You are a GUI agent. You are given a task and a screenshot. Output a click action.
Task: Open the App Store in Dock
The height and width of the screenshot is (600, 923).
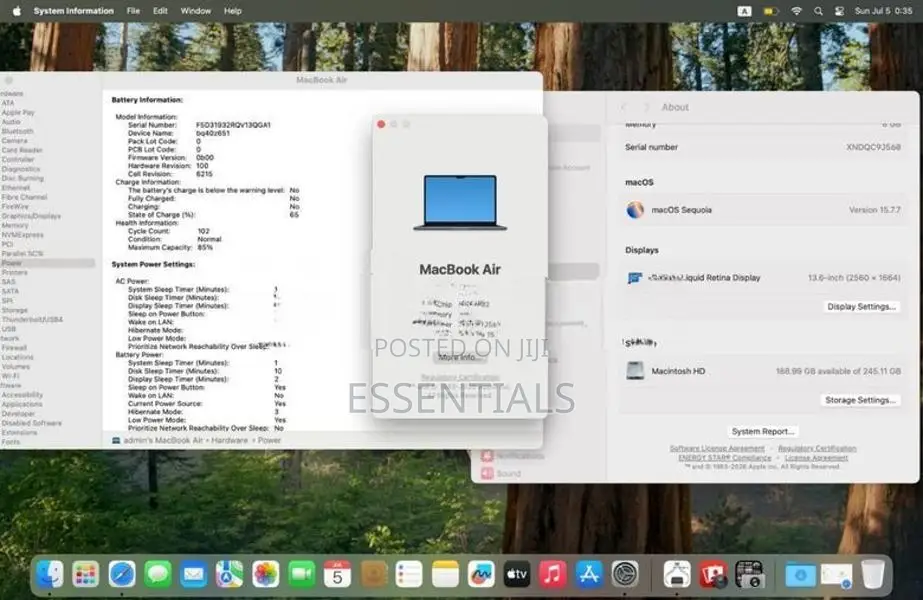(589, 574)
